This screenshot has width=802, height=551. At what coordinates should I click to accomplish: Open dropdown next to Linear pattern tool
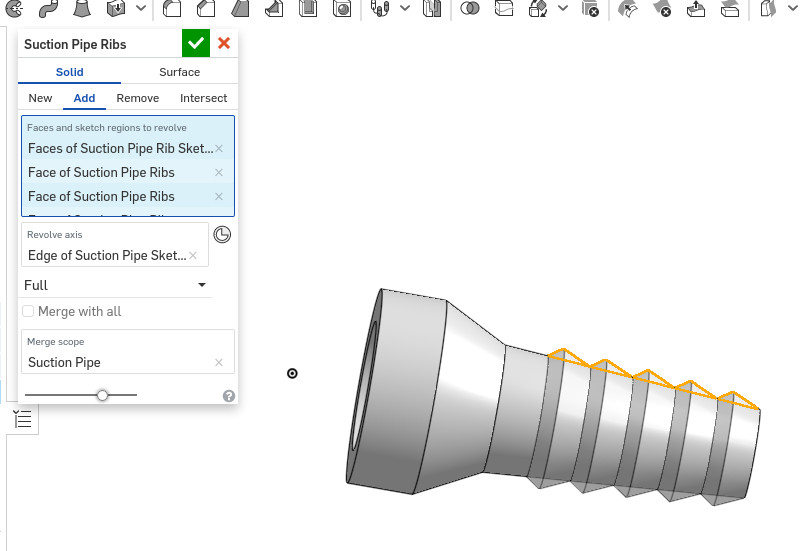point(405,8)
